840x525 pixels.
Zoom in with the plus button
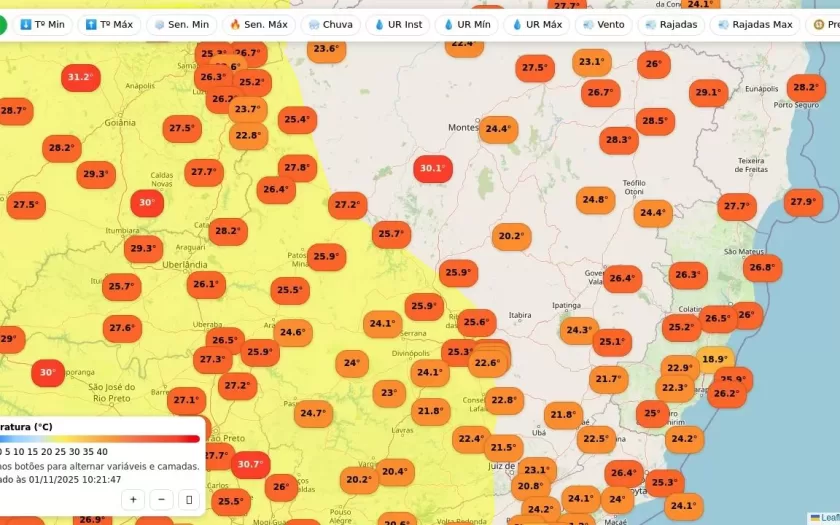(x=133, y=499)
